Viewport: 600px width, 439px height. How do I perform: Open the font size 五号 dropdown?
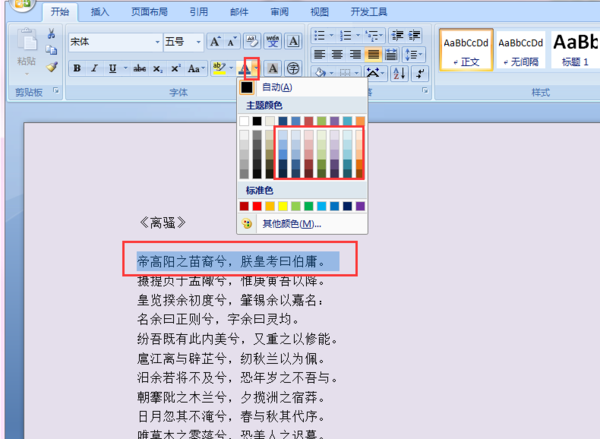198,42
